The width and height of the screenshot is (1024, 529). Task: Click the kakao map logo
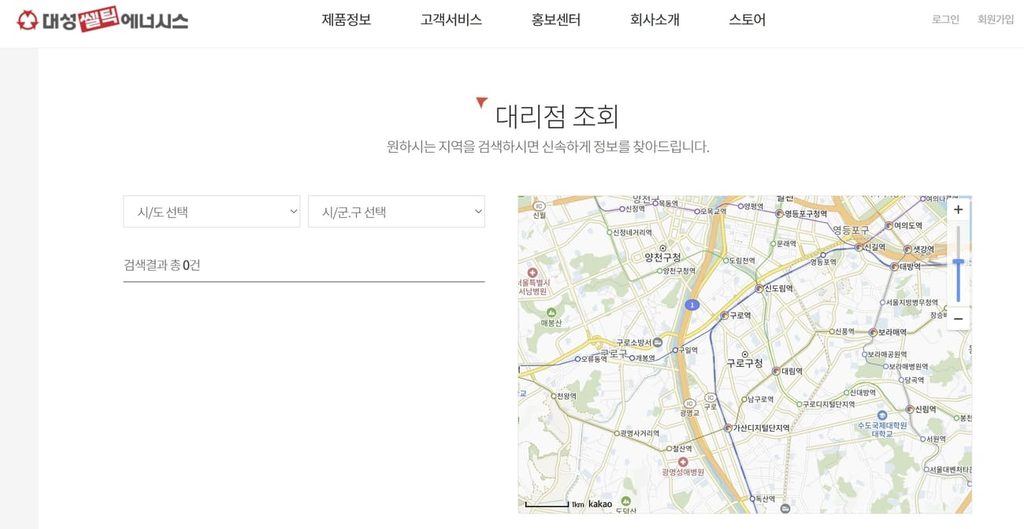(x=600, y=504)
